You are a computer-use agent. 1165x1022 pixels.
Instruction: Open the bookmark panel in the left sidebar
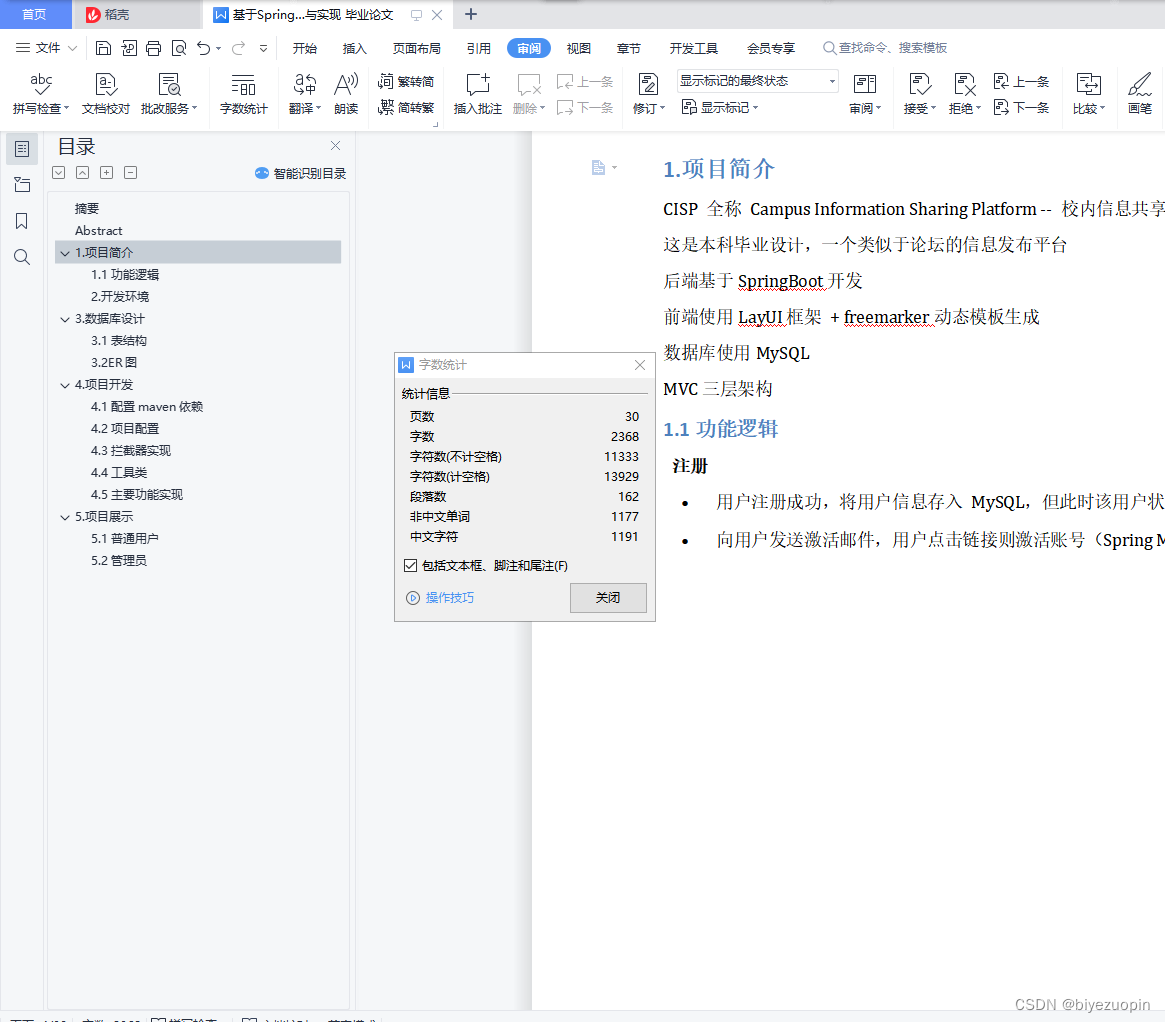click(x=21, y=221)
